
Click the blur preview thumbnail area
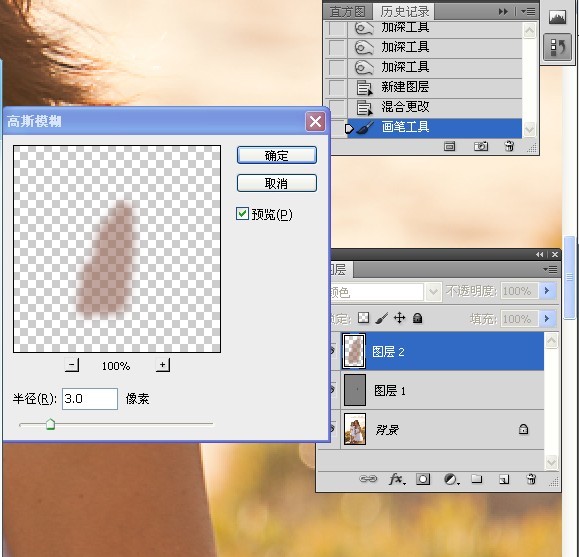pos(117,249)
